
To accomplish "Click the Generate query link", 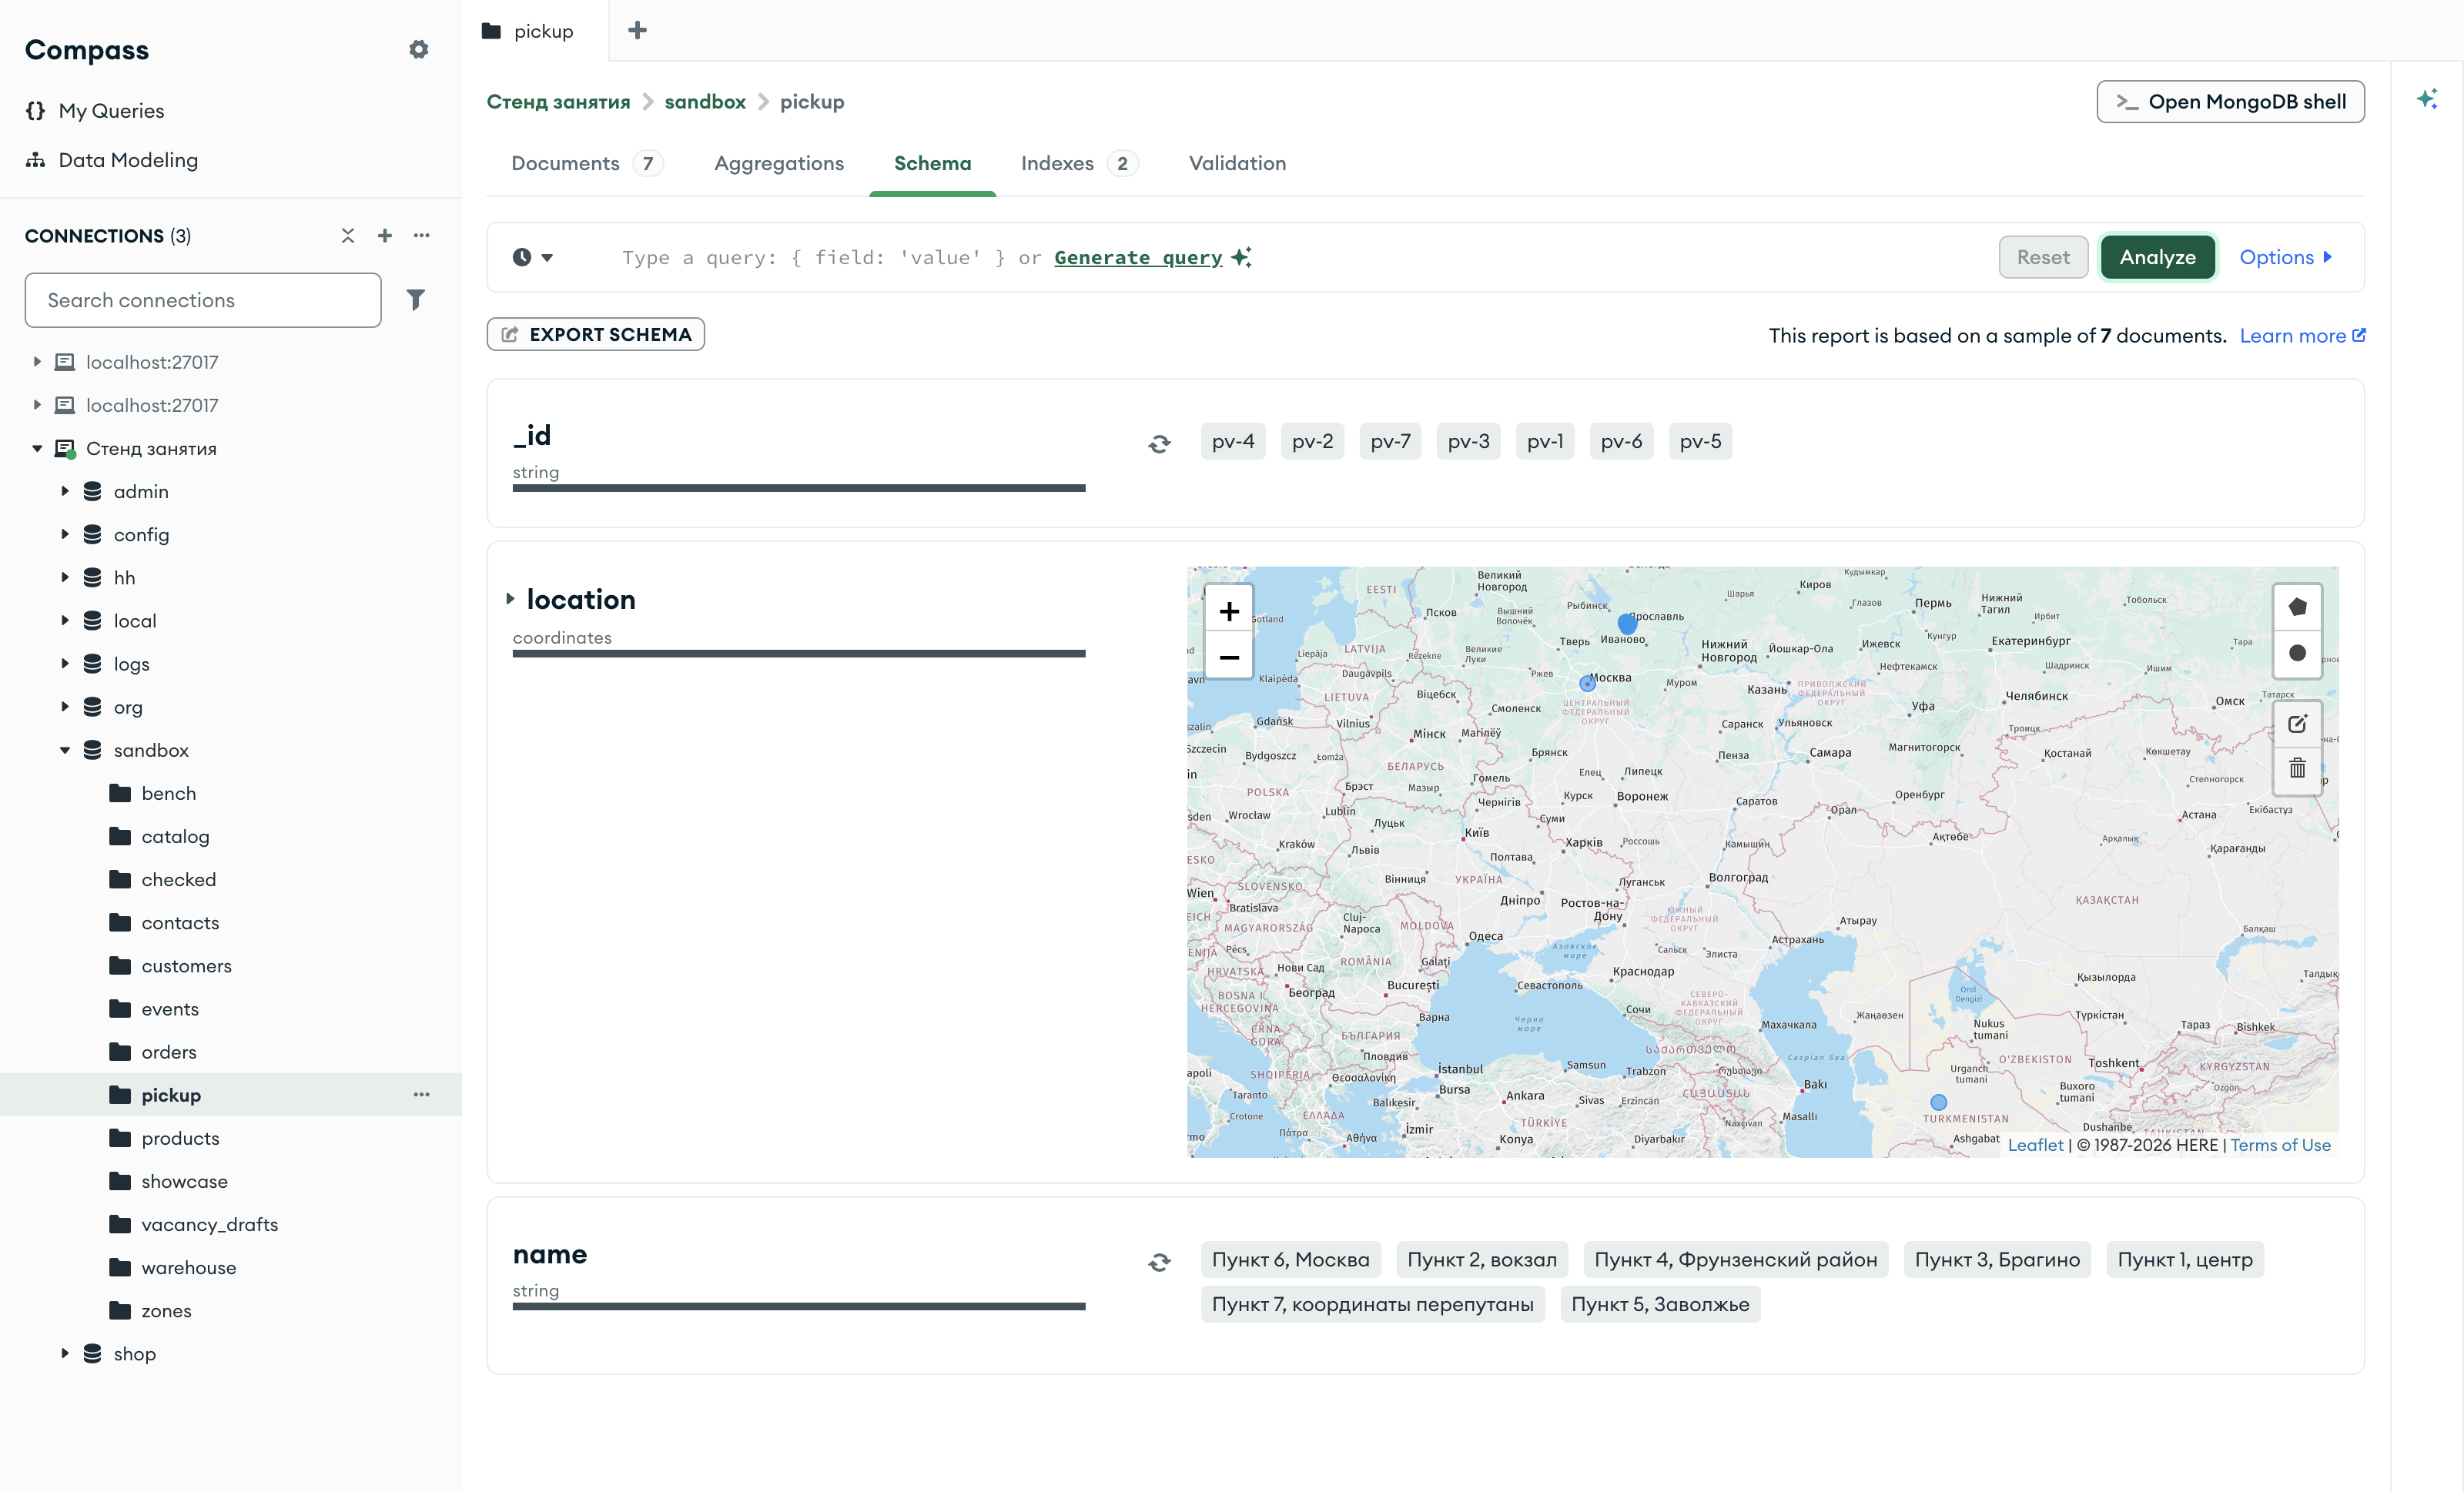I will (x=1138, y=257).
